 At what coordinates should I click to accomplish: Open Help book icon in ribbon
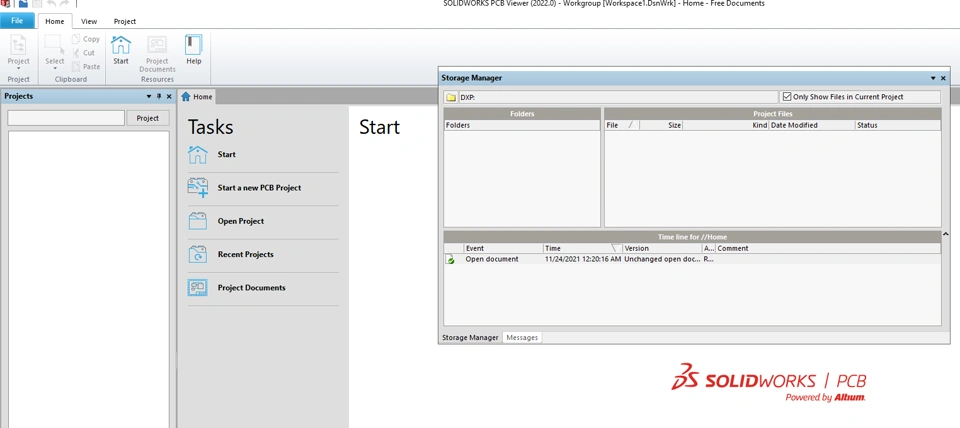click(x=193, y=45)
